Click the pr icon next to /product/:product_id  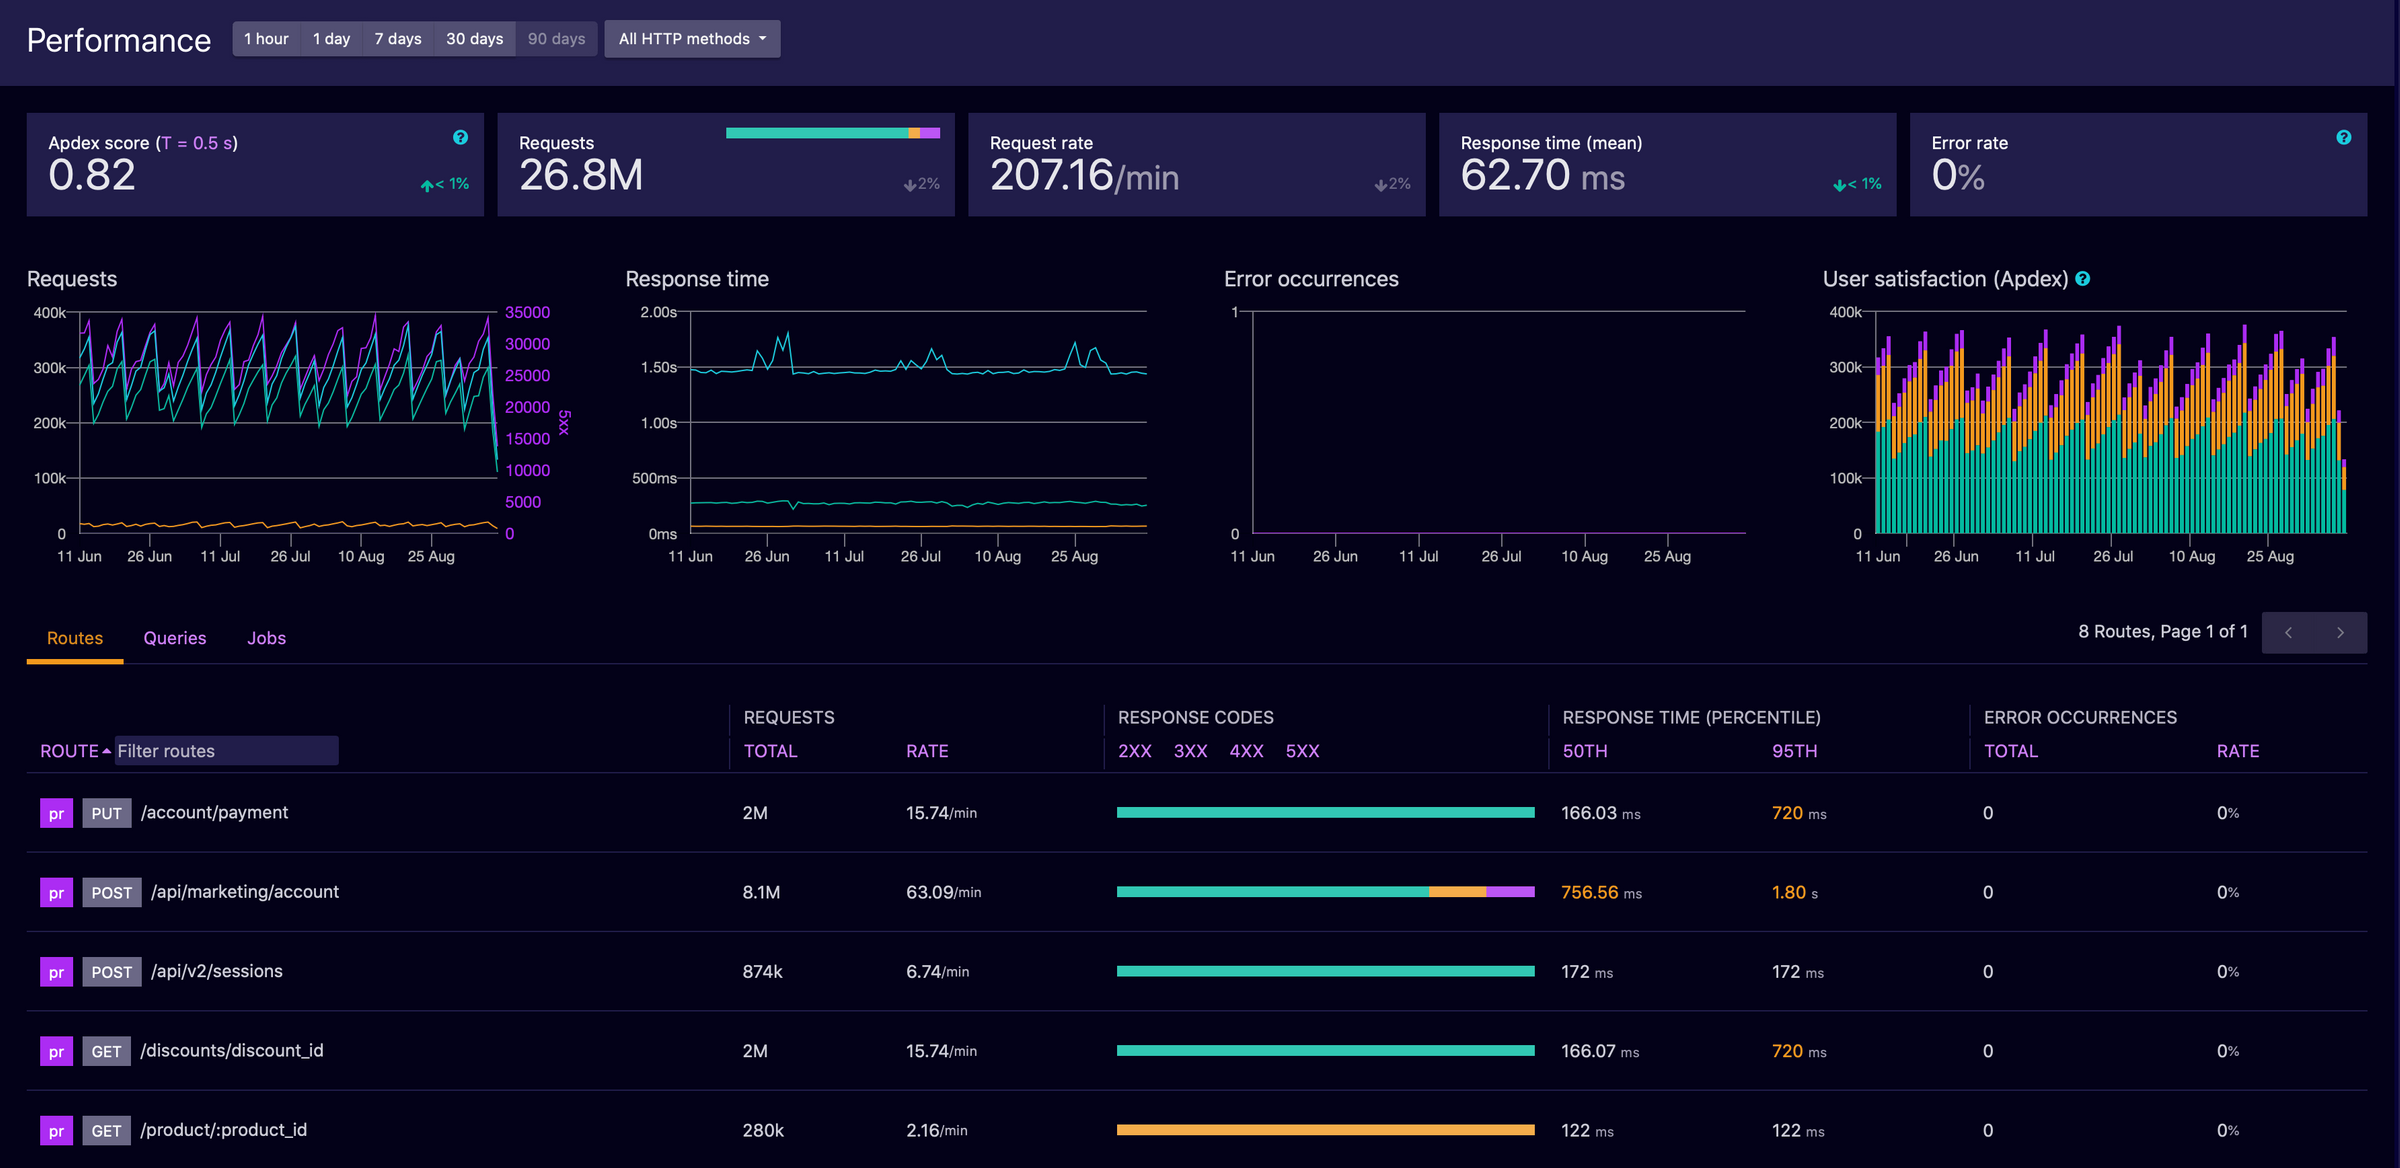point(56,1130)
